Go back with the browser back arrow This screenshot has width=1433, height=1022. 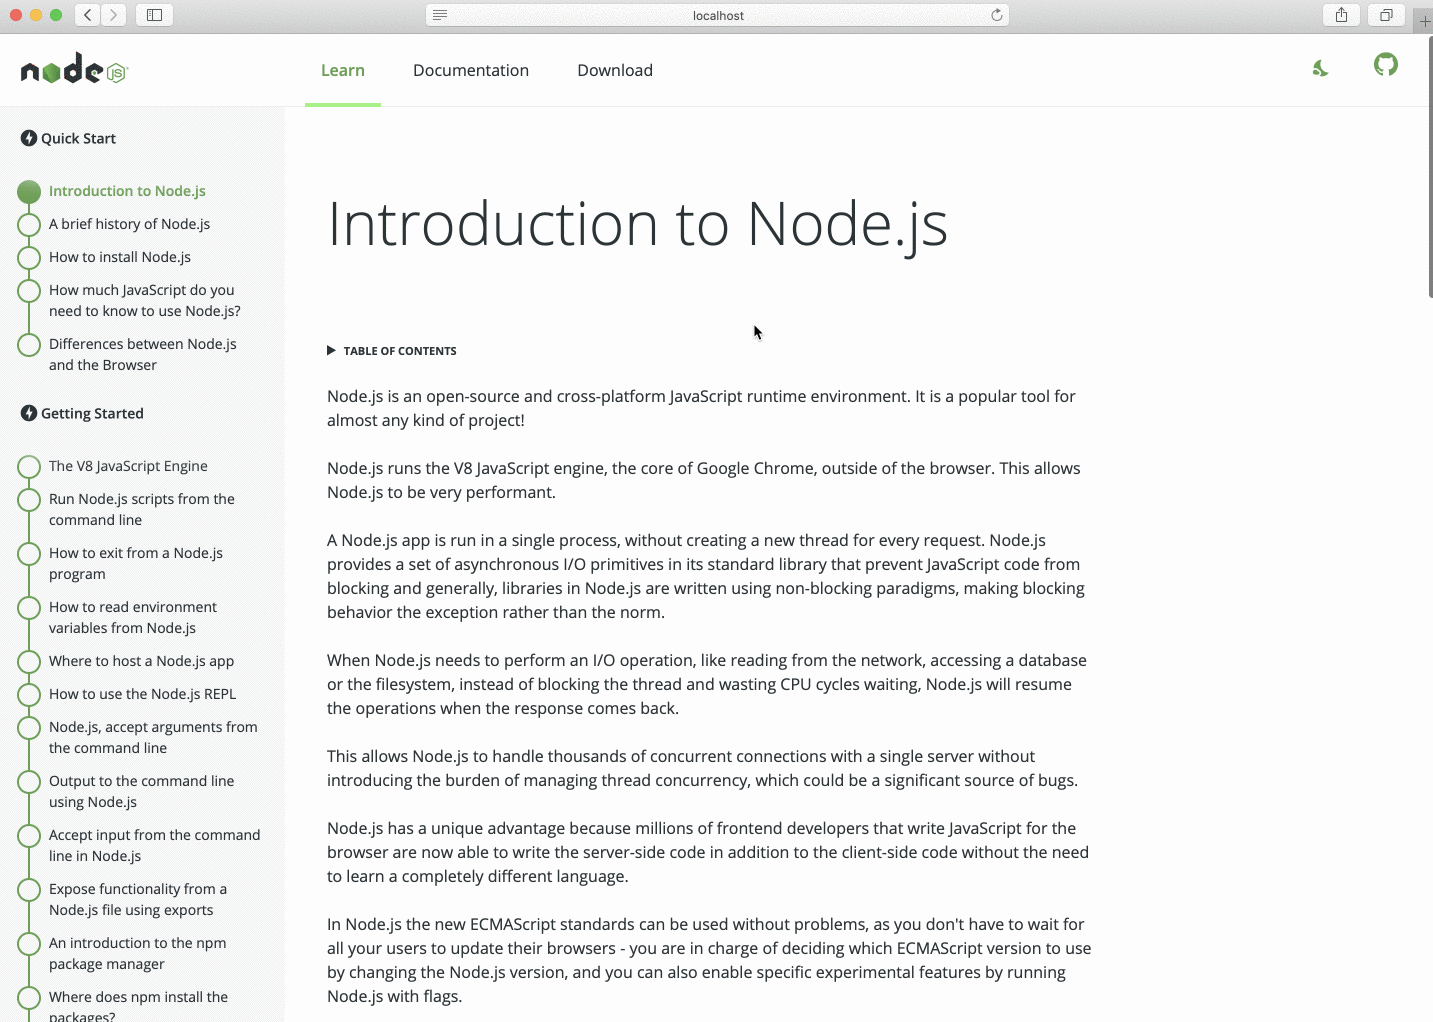click(88, 15)
